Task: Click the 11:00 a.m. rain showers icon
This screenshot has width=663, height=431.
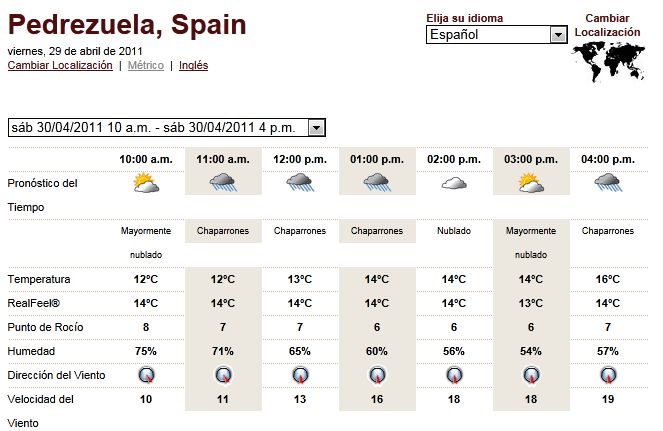Action: point(222,183)
